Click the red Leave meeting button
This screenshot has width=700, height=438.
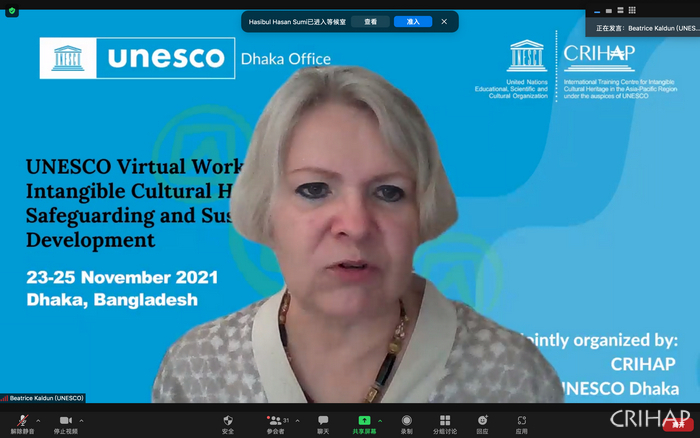679,425
